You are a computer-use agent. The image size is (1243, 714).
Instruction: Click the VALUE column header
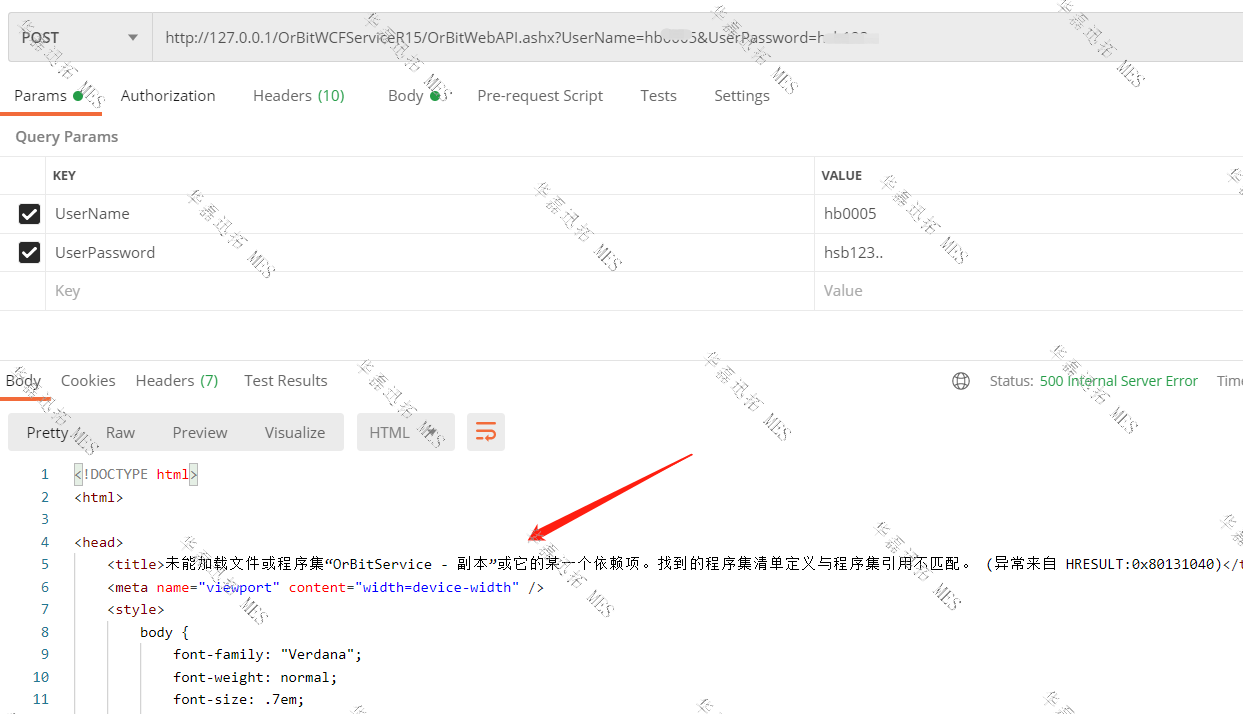(842, 176)
